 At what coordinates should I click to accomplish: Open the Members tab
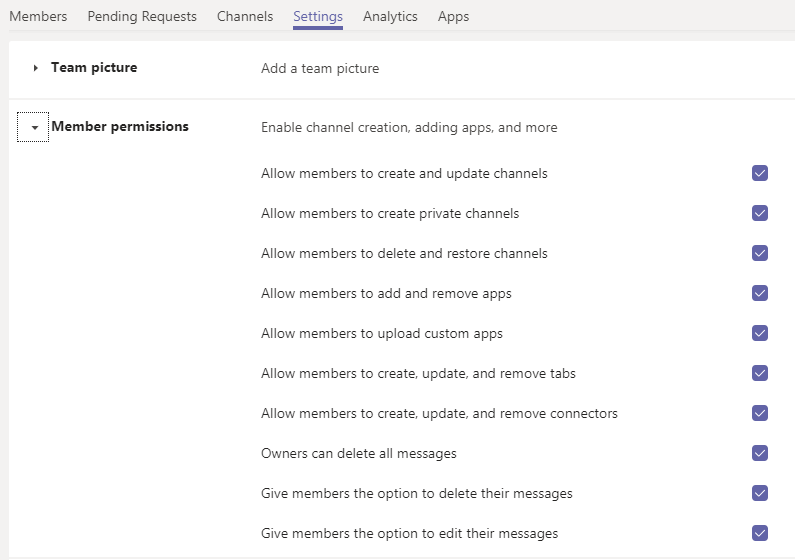click(38, 17)
